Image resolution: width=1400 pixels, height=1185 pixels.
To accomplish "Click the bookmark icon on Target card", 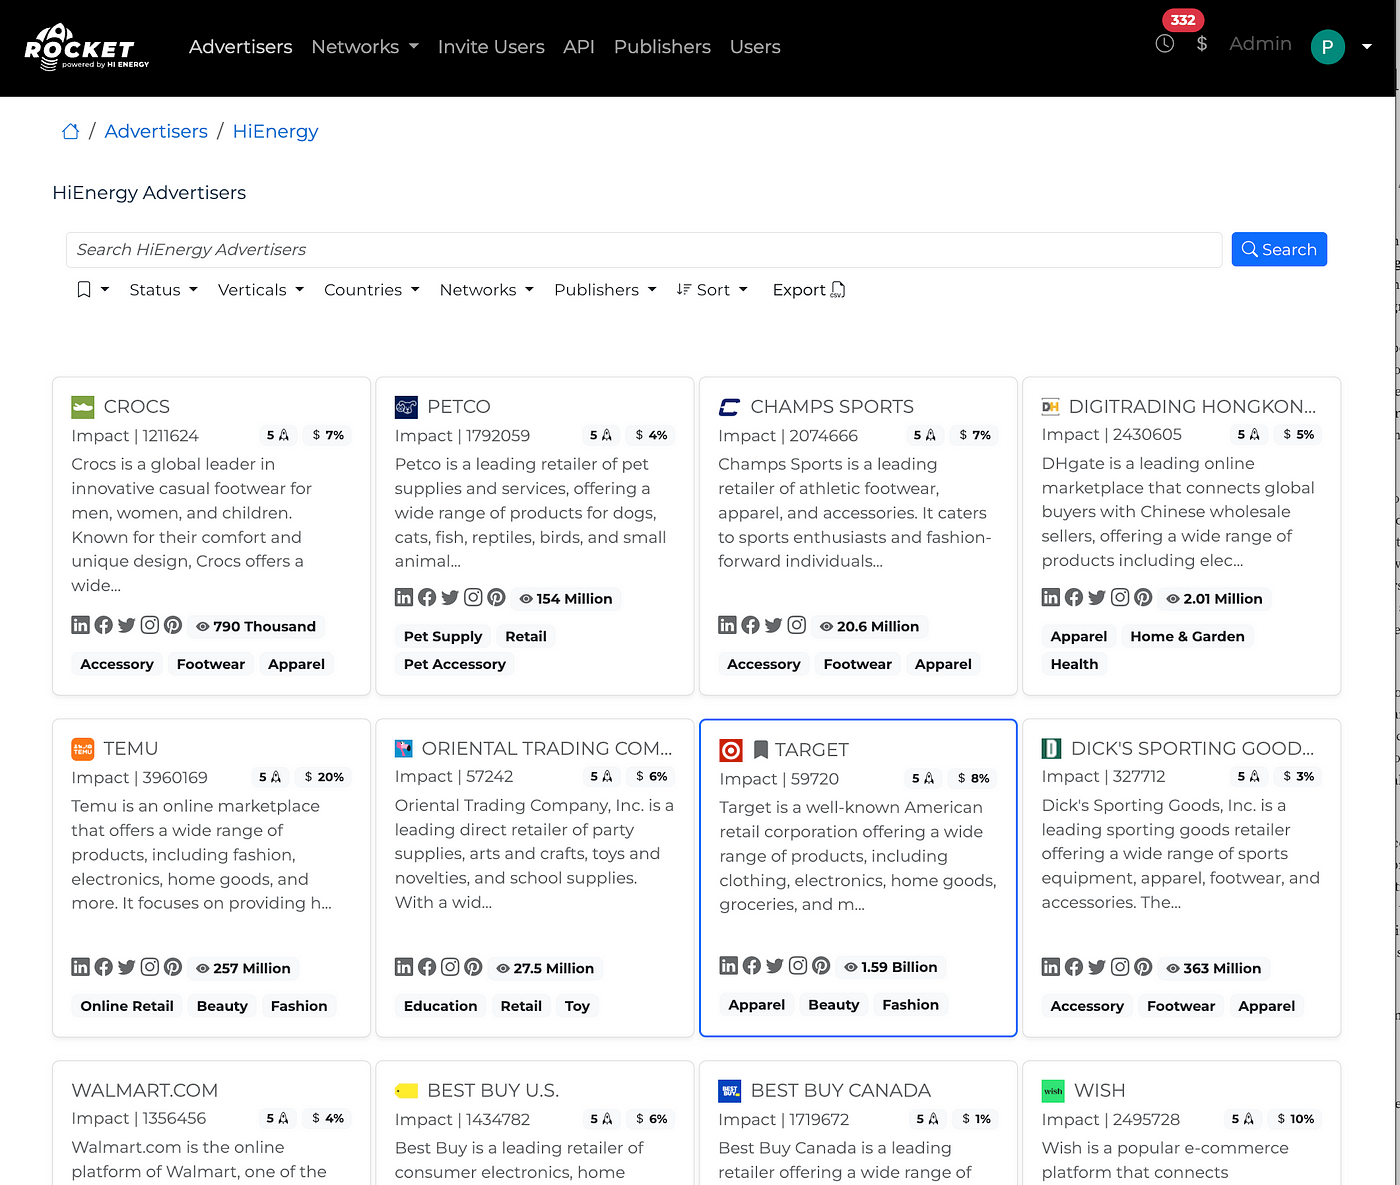I will tap(761, 749).
